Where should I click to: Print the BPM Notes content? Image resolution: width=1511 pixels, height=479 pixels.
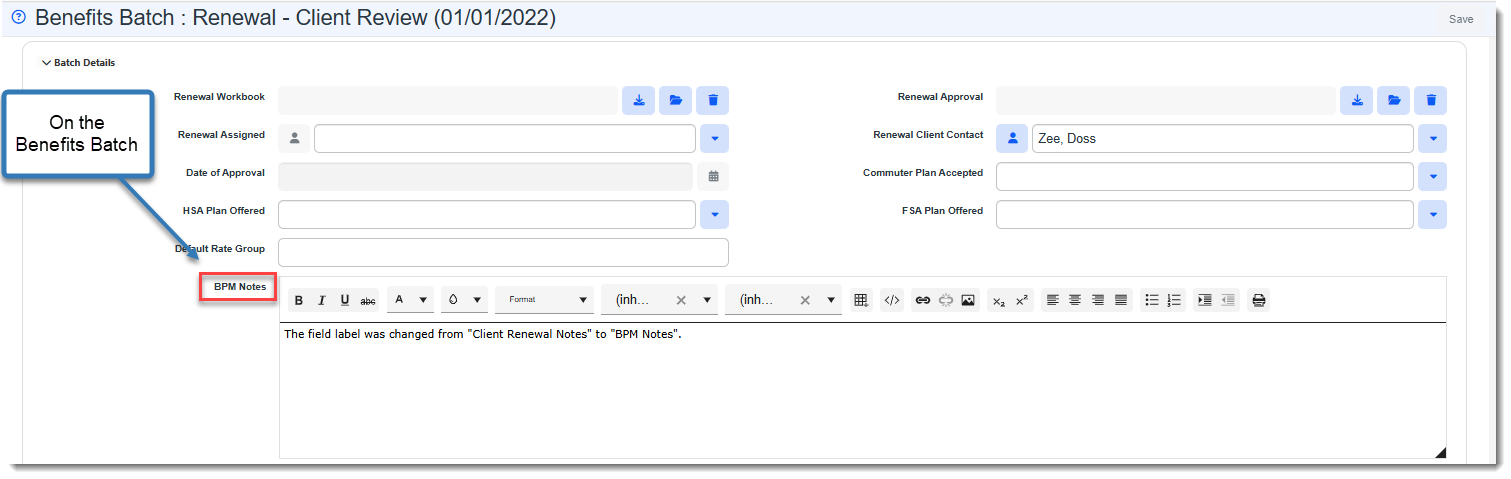pos(1258,300)
